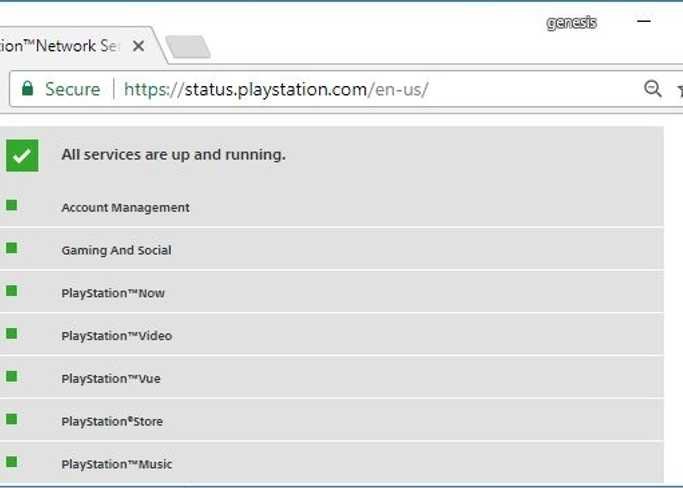Click green status square beside Account Management

point(12,205)
